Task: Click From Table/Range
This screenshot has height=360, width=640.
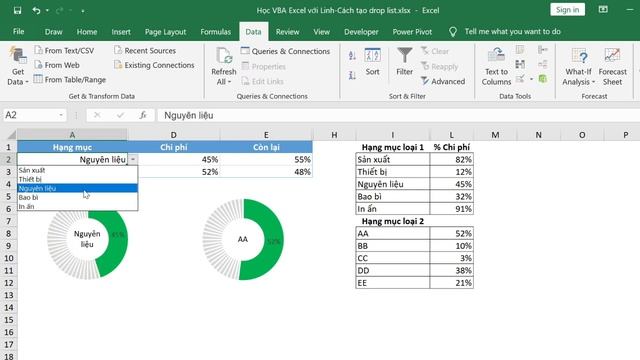Action: (x=70, y=80)
